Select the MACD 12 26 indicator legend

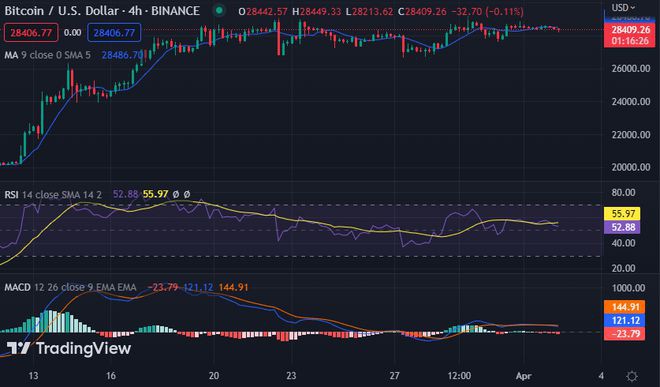(x=70, y=287)
